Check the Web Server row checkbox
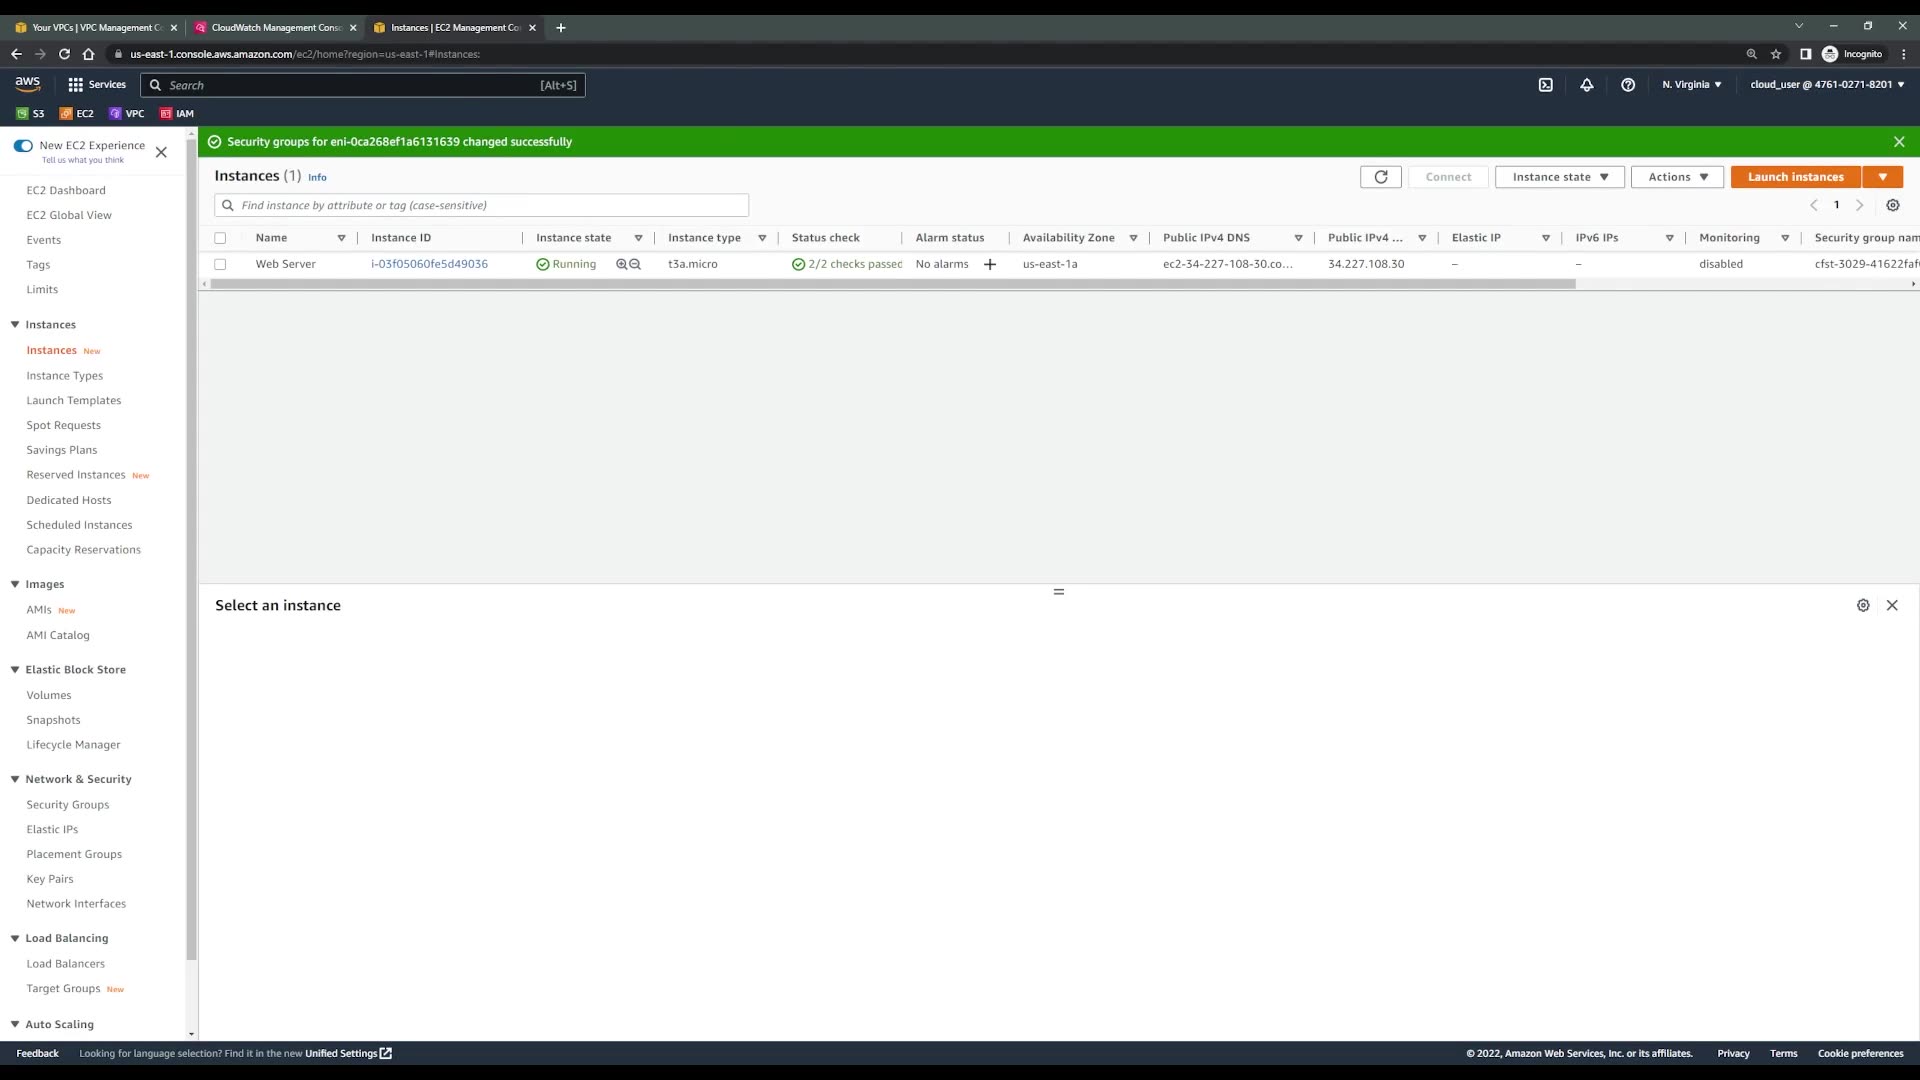The height and width of the screenshot is (1080, 1920). click(220, 265)
